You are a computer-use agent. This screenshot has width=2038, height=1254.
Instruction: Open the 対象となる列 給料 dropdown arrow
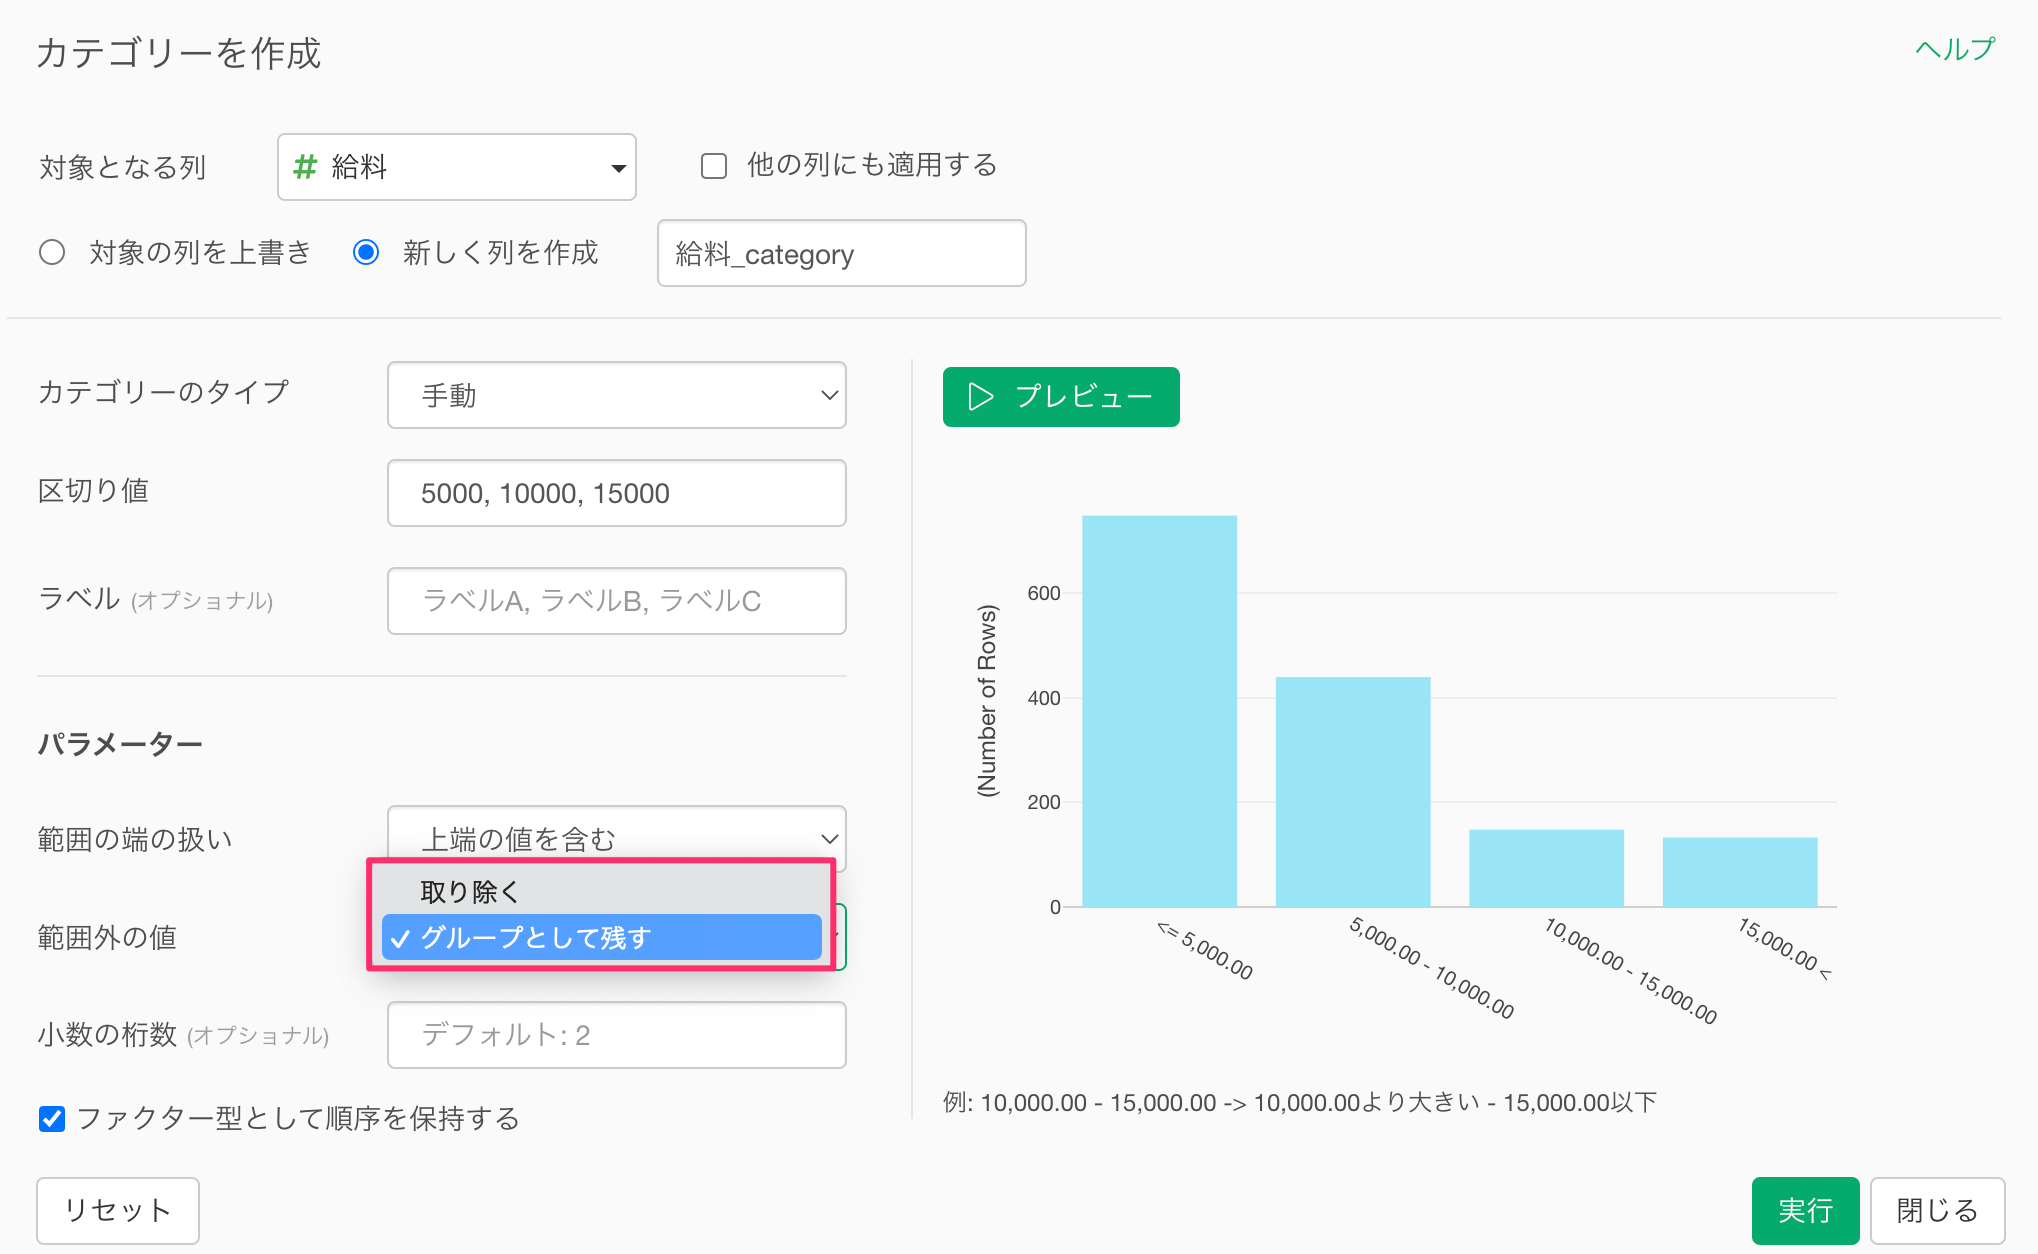(x=618, y=168)
